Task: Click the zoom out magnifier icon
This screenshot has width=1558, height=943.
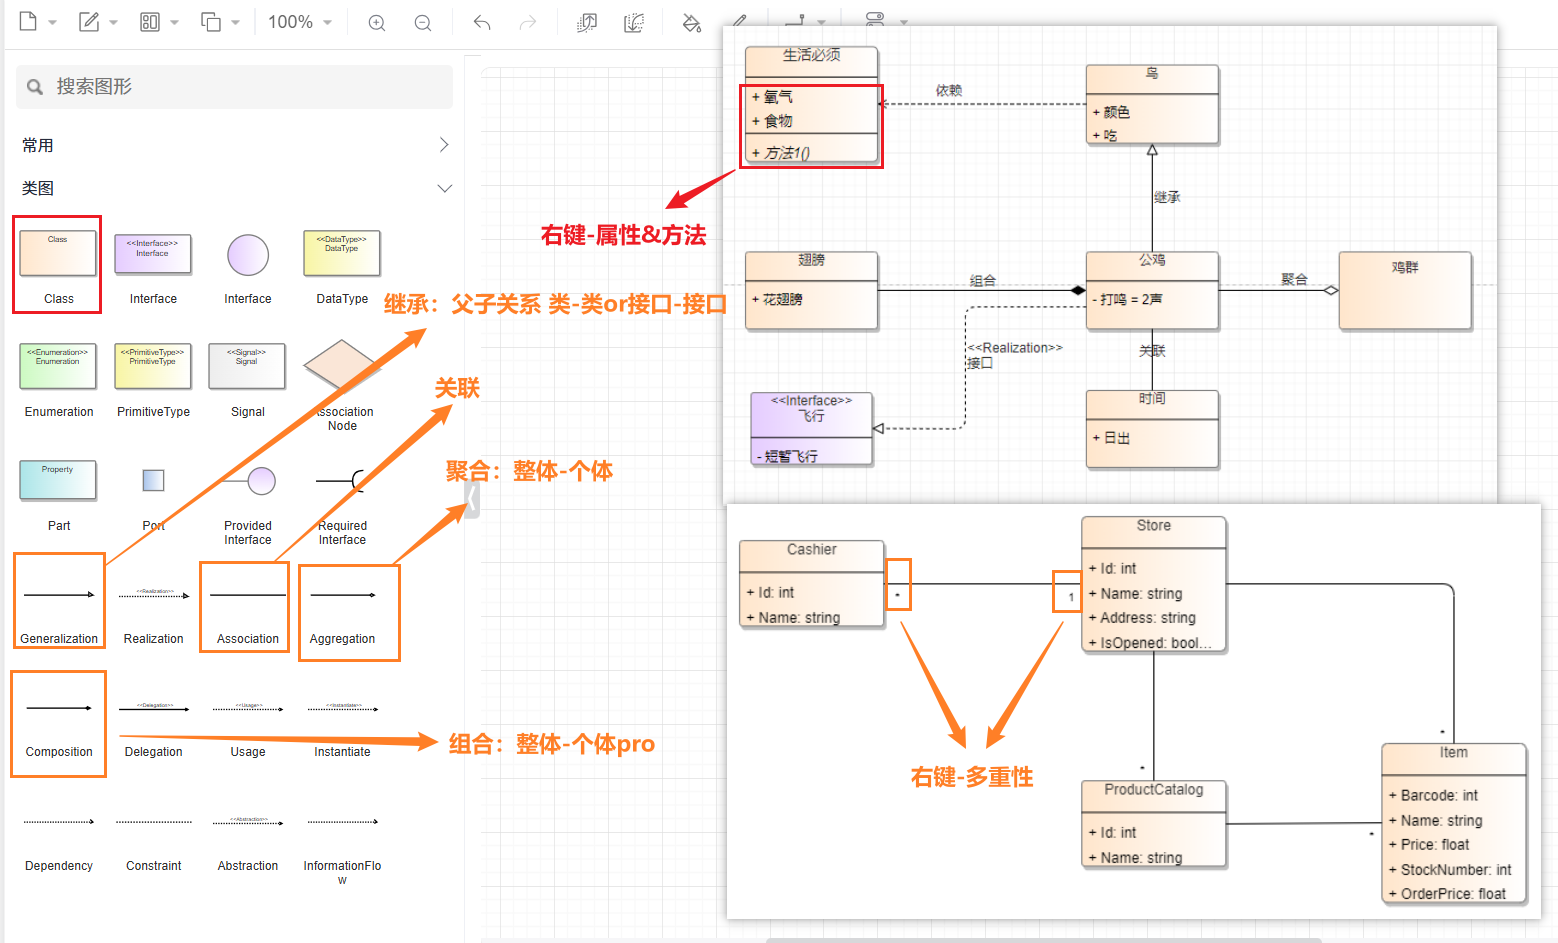Action: [x=423, y=23]
